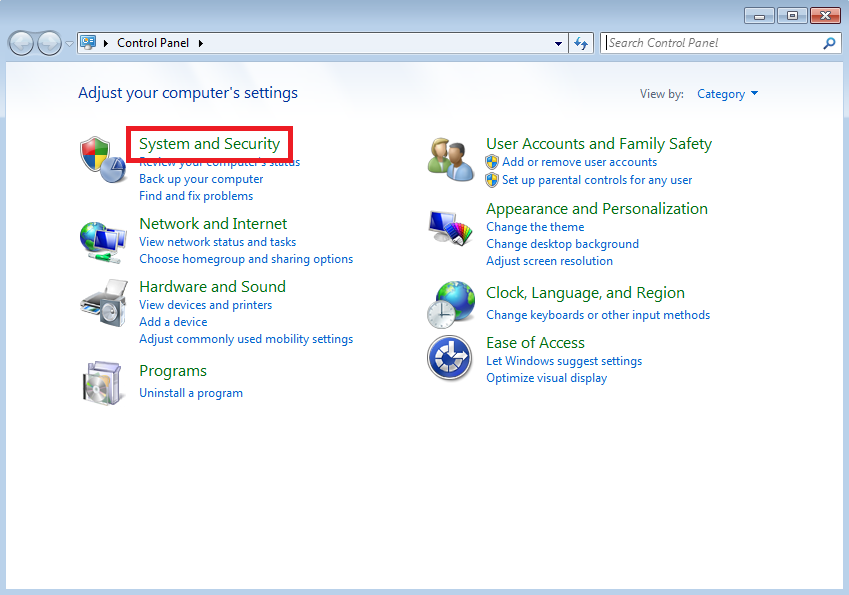Click Change keyboards or other input methods
849x595 pixels.
(598, 315)
